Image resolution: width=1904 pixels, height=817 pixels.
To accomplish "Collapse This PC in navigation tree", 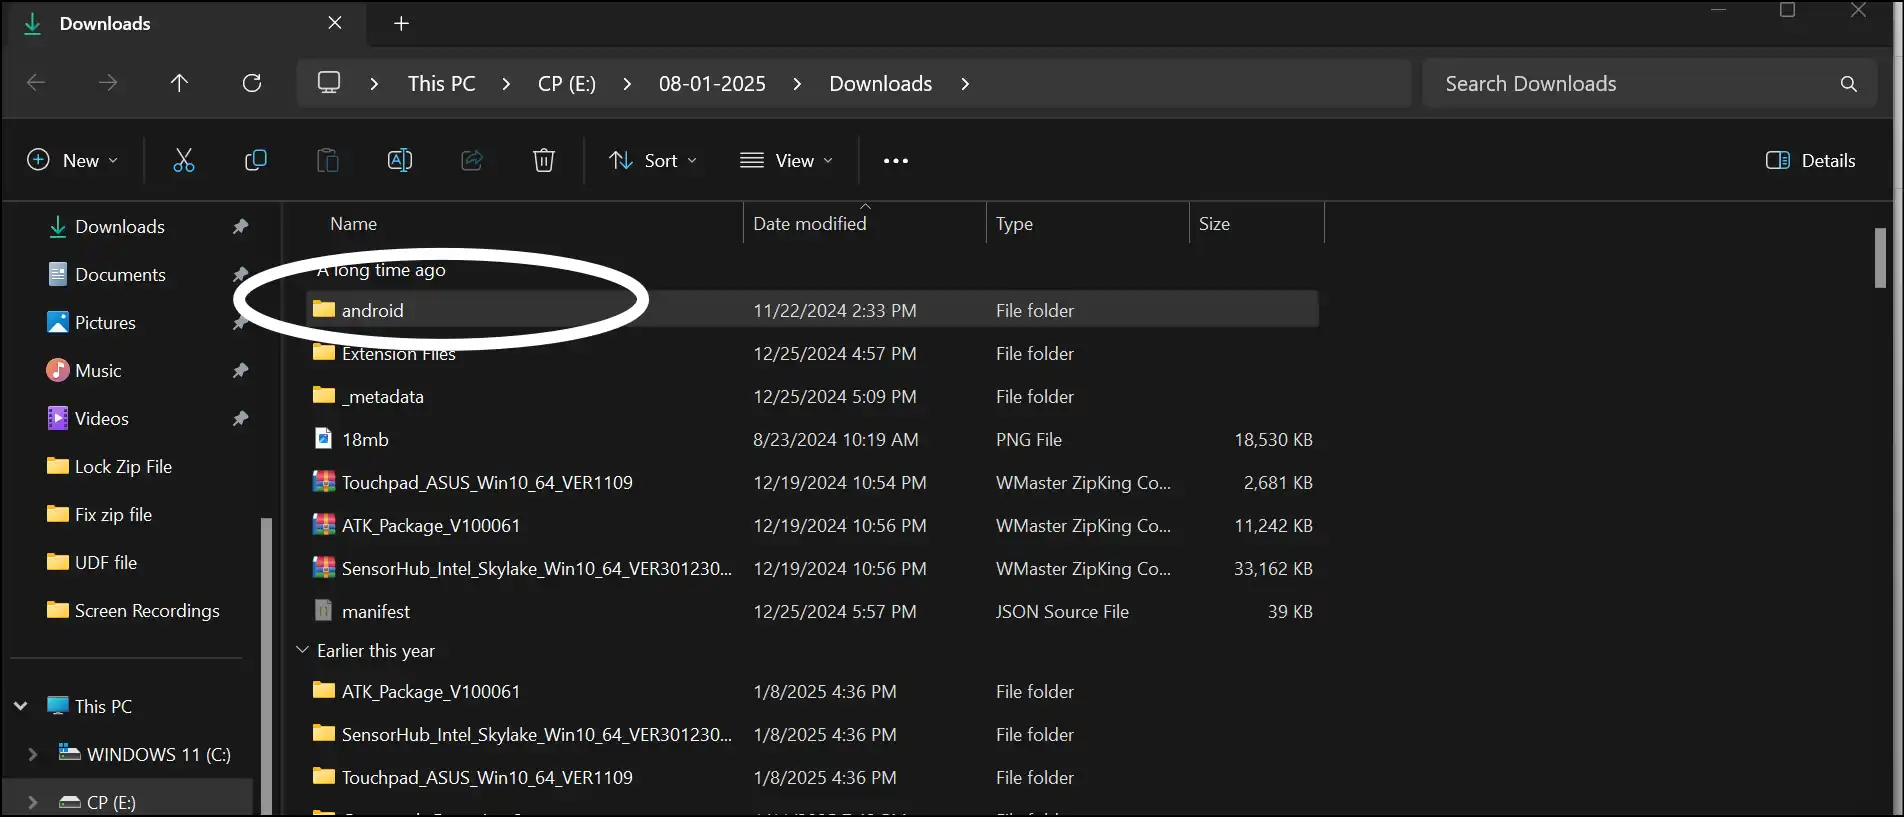I will coord(20,706).
